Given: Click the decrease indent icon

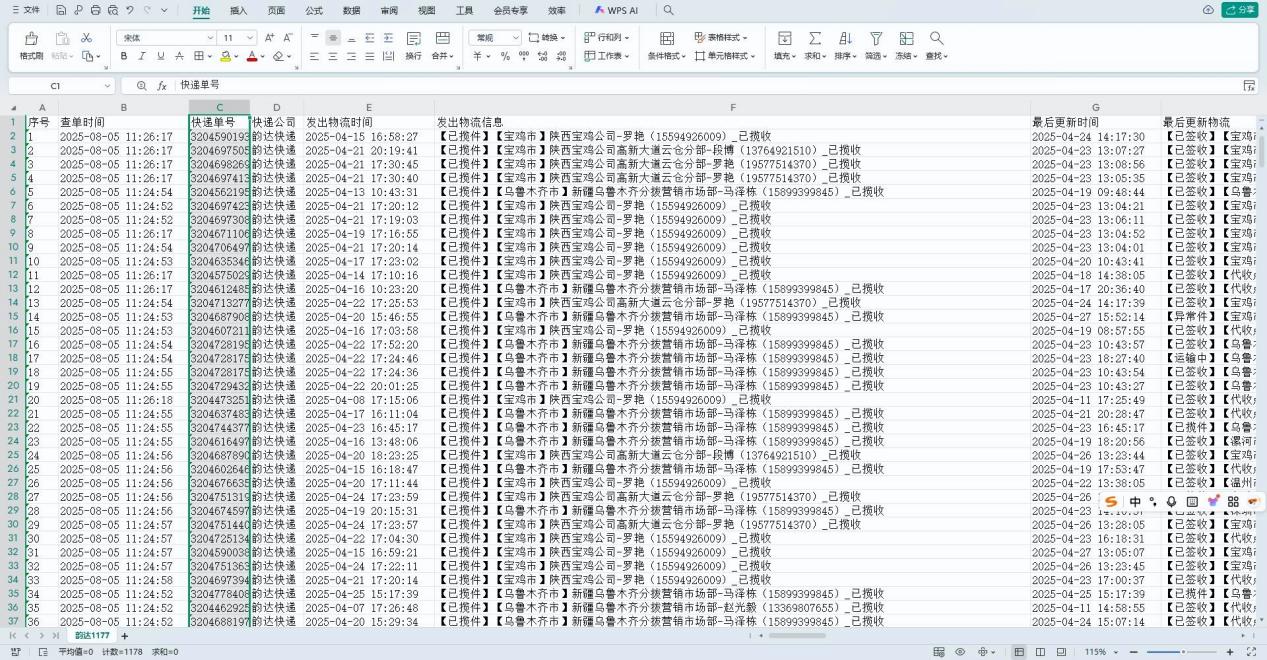Looking at the screenshot, I should (x=369, y=37).
